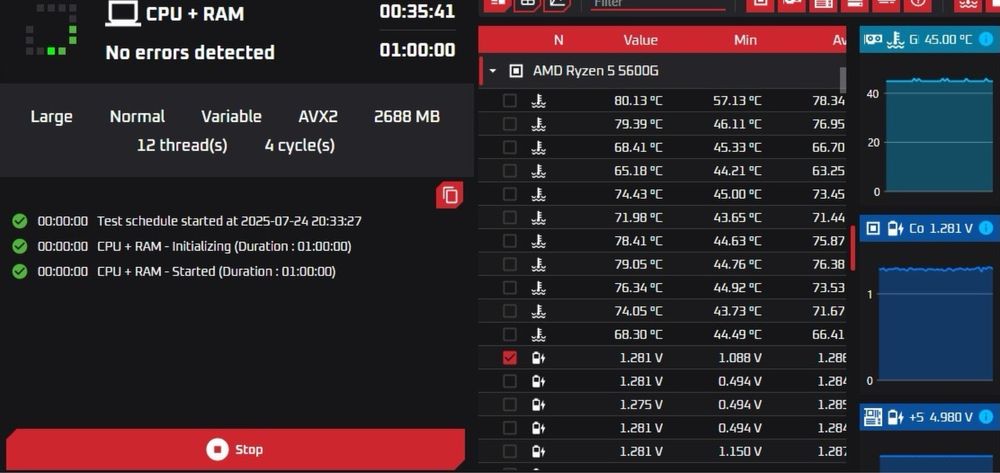Click the GPU card icon in the 45.00 °C graph header
Screen dimensions: 1000x473
pos(873,40)
